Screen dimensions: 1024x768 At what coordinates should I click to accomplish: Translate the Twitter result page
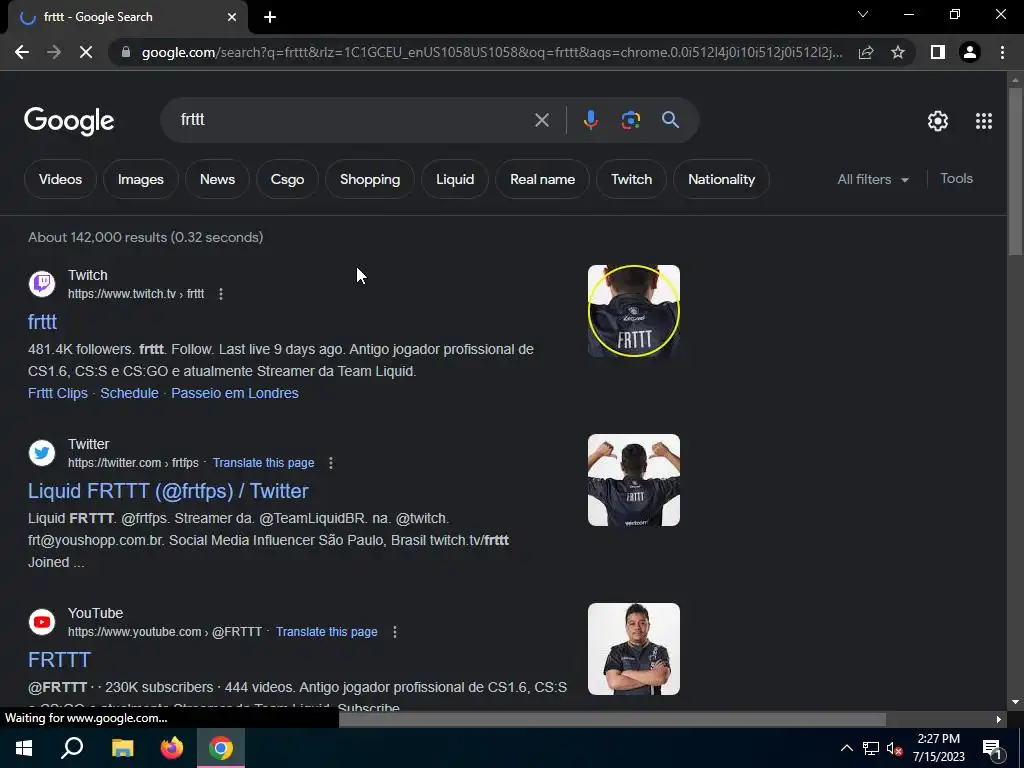click(x=263, y=463)
